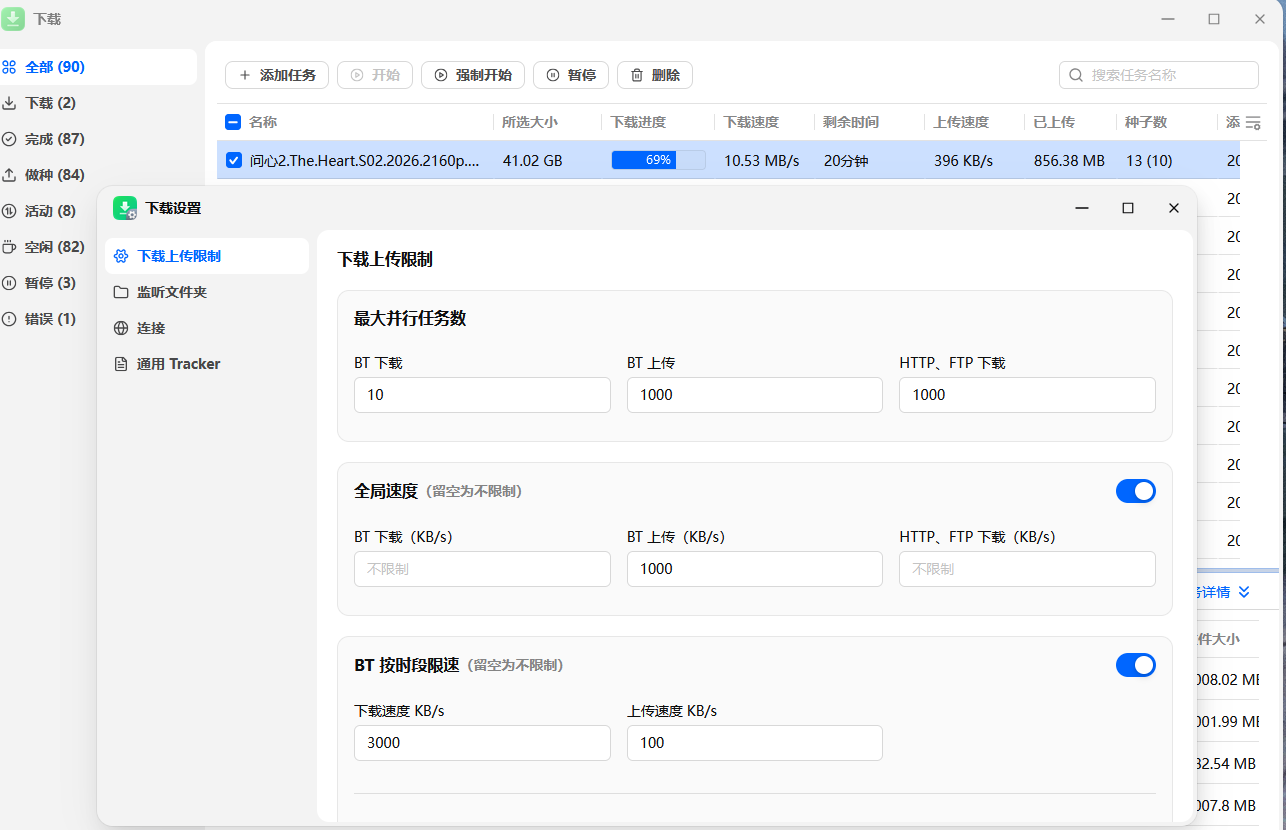Click the 下载进度 column header
This screenshot has height=830, width=1286.
[x=638, y=122]
